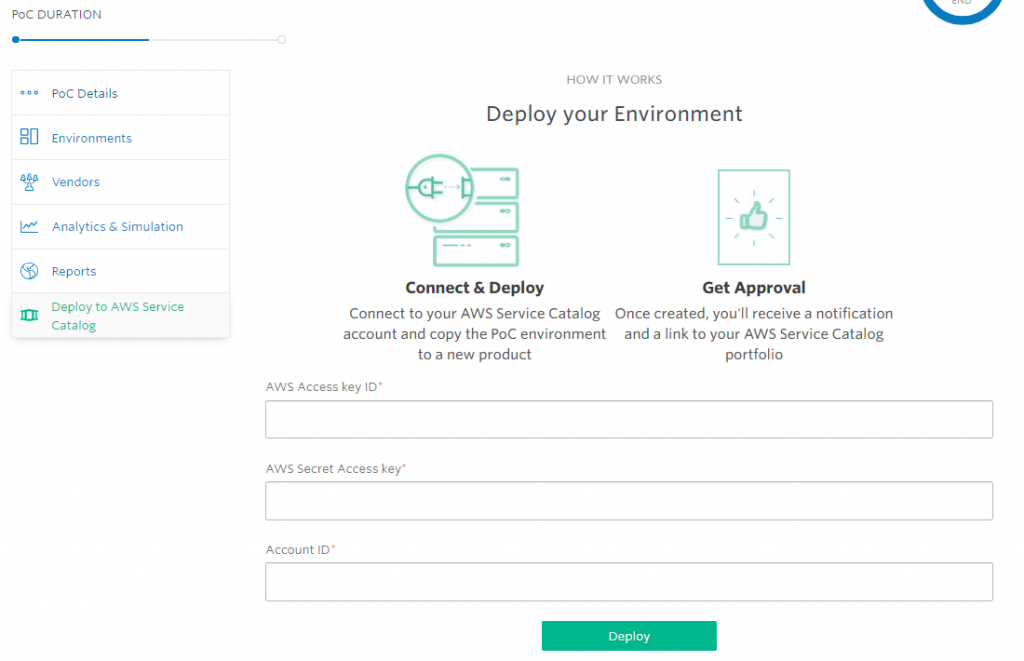This screenshot has width=1024, height=661.
Task: Select the Reports menu item
Action: pyautogui.click(x=120, y=271)
